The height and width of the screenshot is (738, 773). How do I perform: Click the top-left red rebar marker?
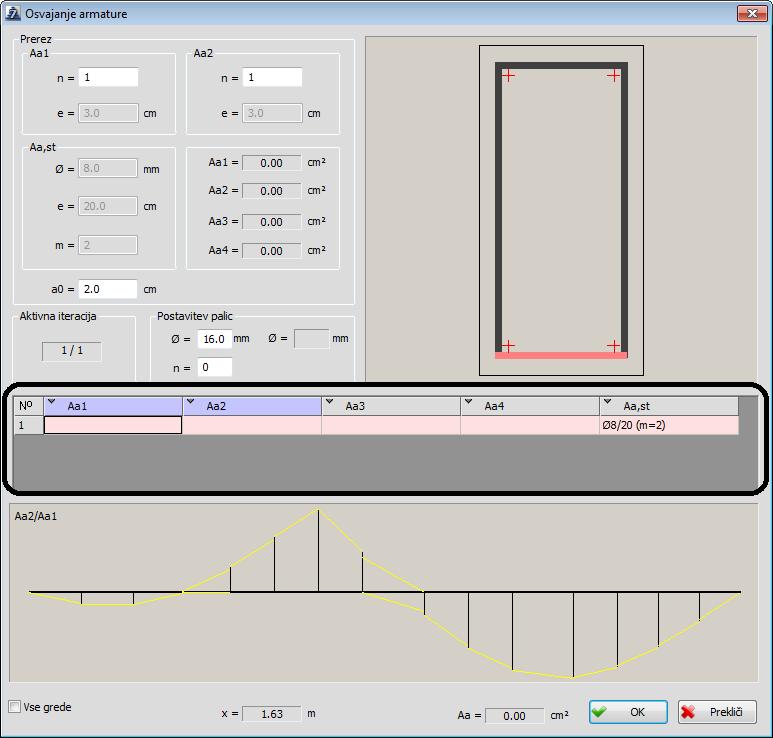508,75
